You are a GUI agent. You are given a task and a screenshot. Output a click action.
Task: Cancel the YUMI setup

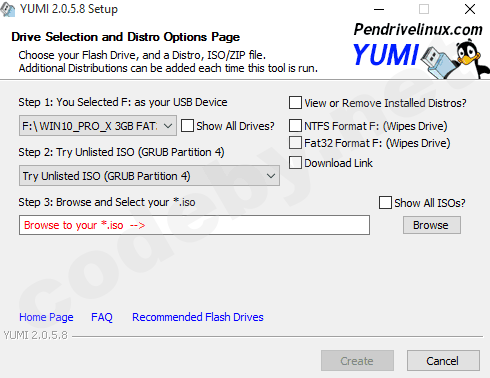[x=443, y=361]
